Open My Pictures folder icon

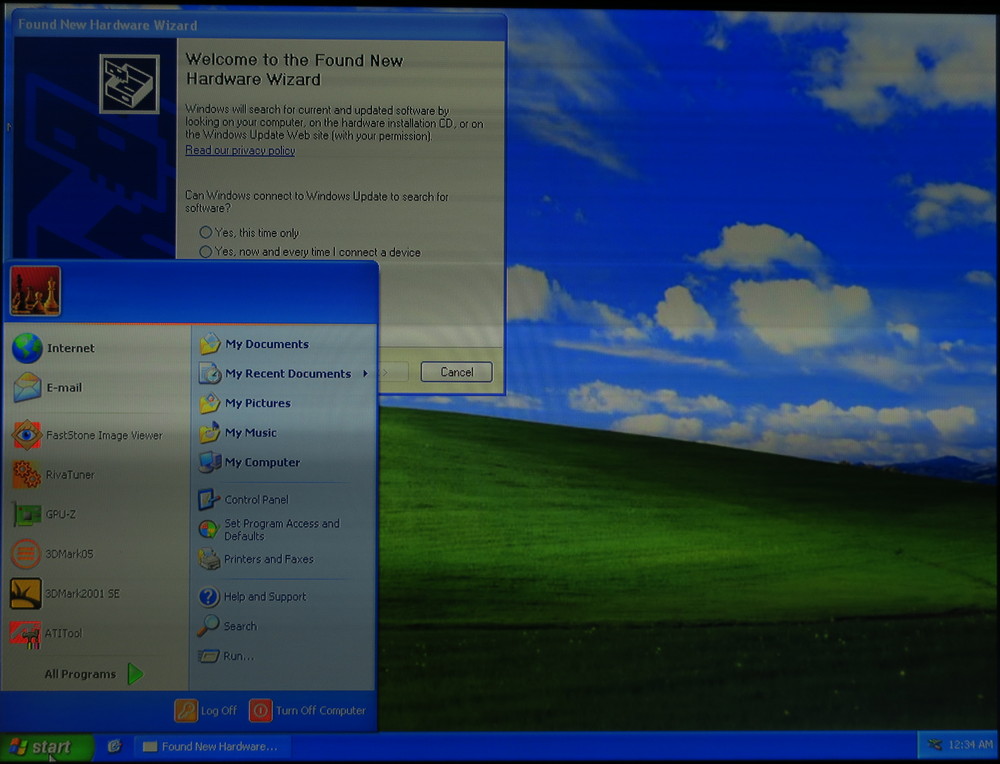click(x=210, y=403)
